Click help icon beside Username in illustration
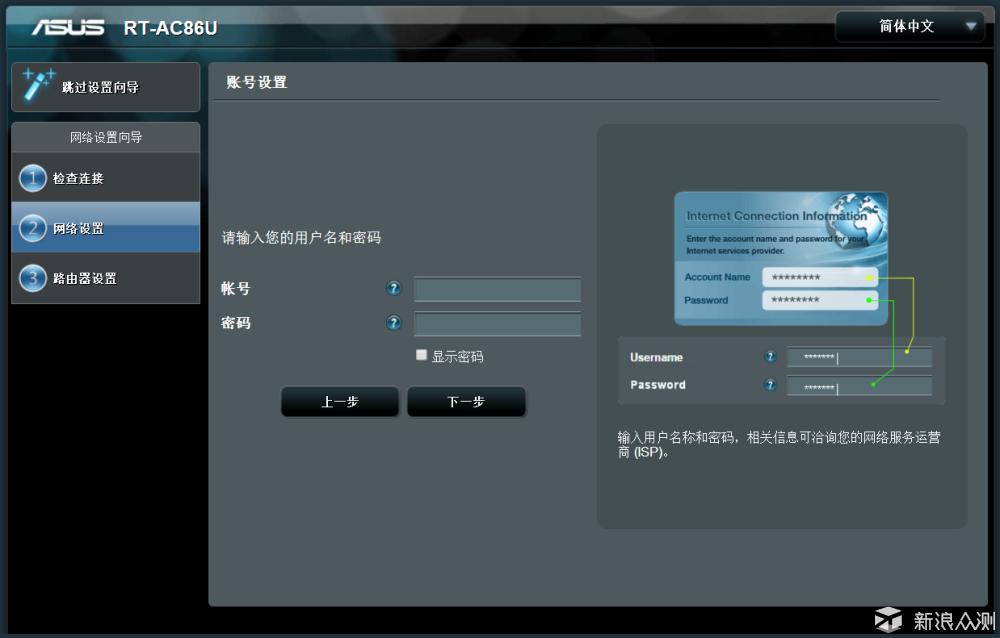The height and width of the screenshot is (638, 1000). click(x=770, y=357)
